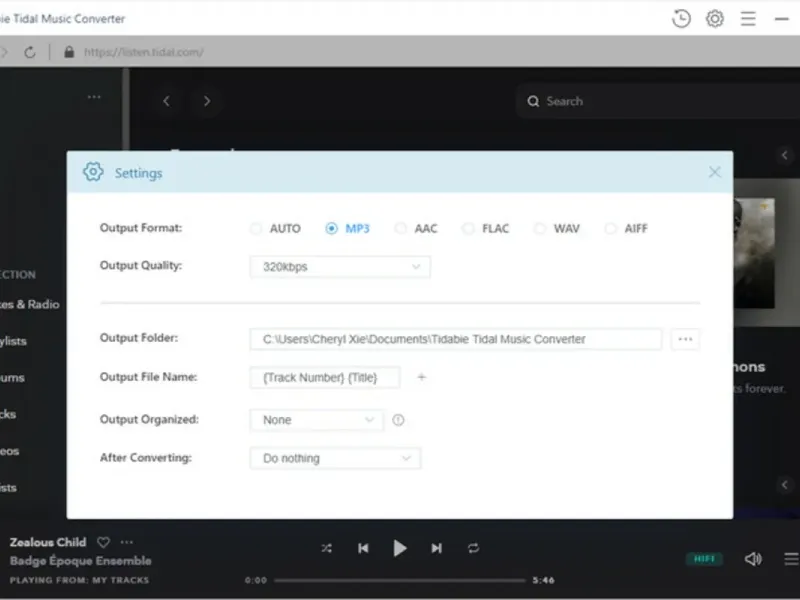
Task: Open conversion history clock icon
Action: 681,19
